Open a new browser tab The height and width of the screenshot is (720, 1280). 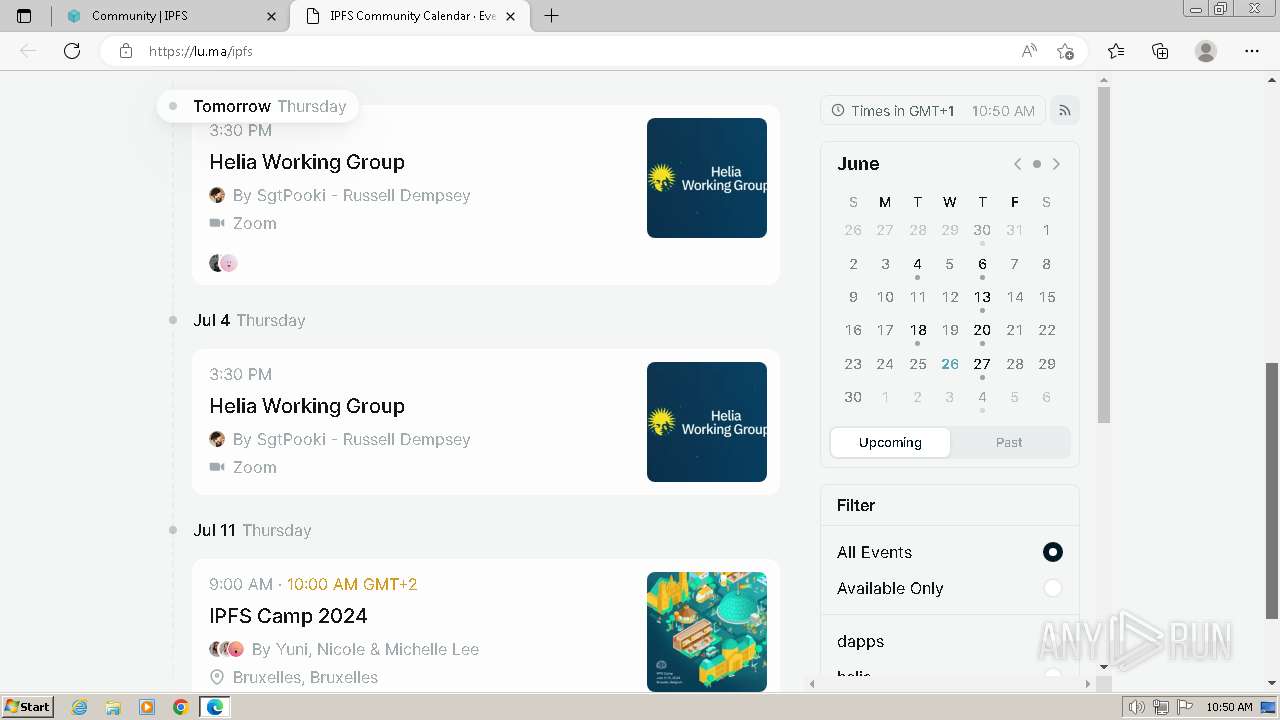pos(551,16)
